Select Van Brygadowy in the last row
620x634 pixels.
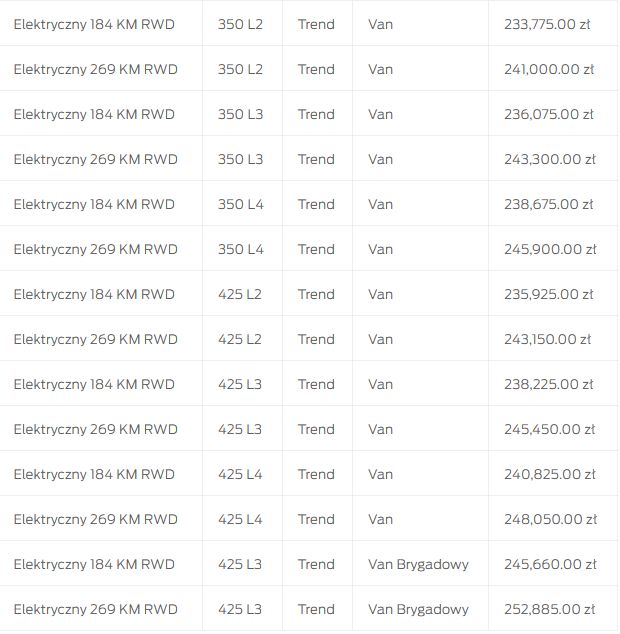click(x=418, y=609)
